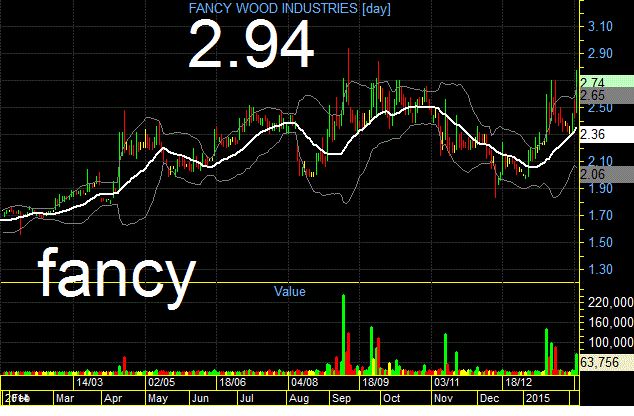Click the 160,000 volume axis label
Image resolution: width=634 pixels, height=416 pixels.
[610, 322]
